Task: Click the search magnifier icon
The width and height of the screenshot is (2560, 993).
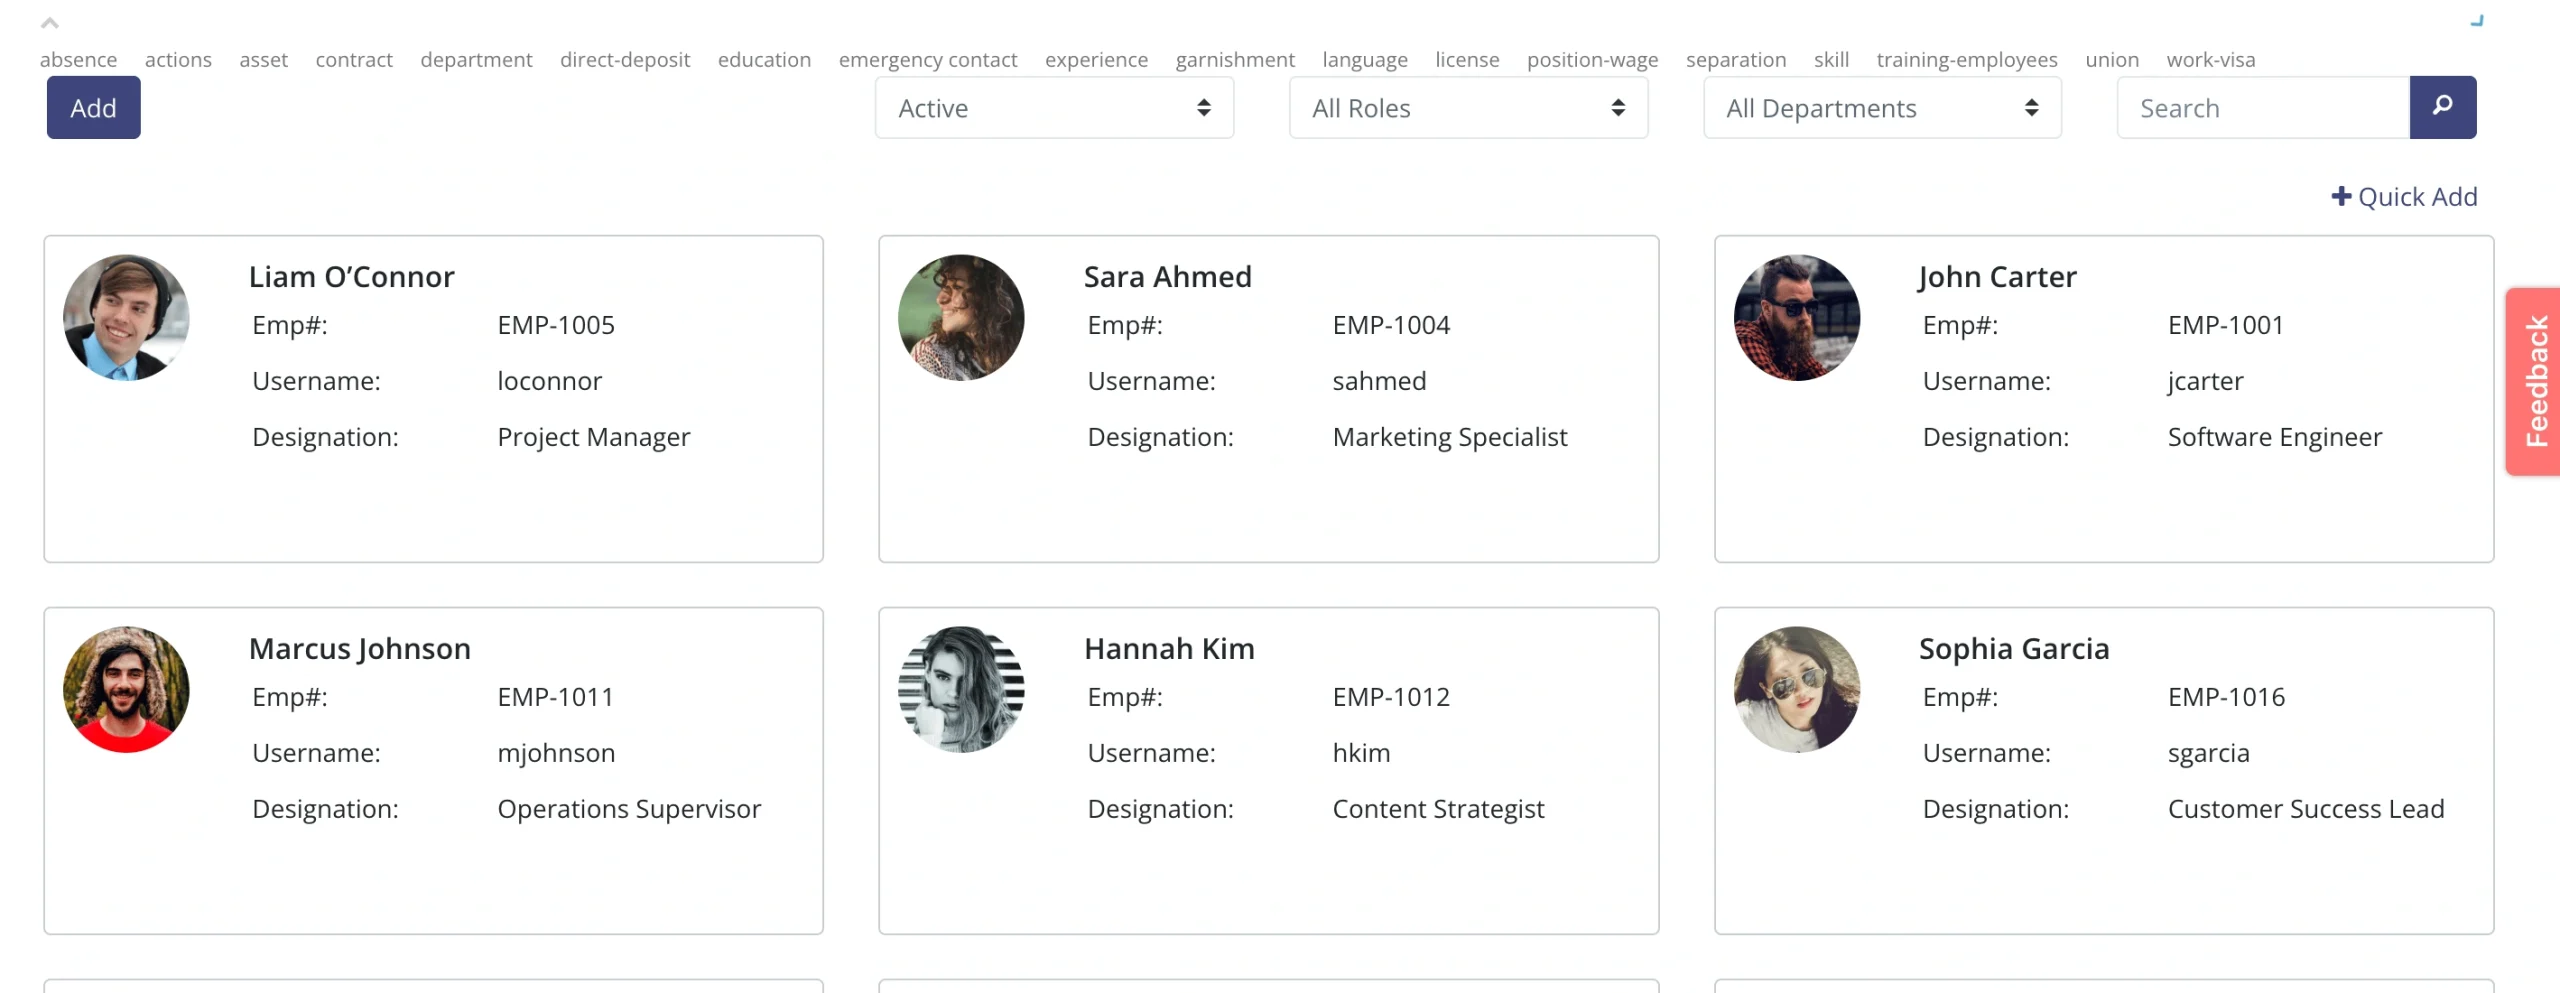Action: click(x=2443, y=107)
